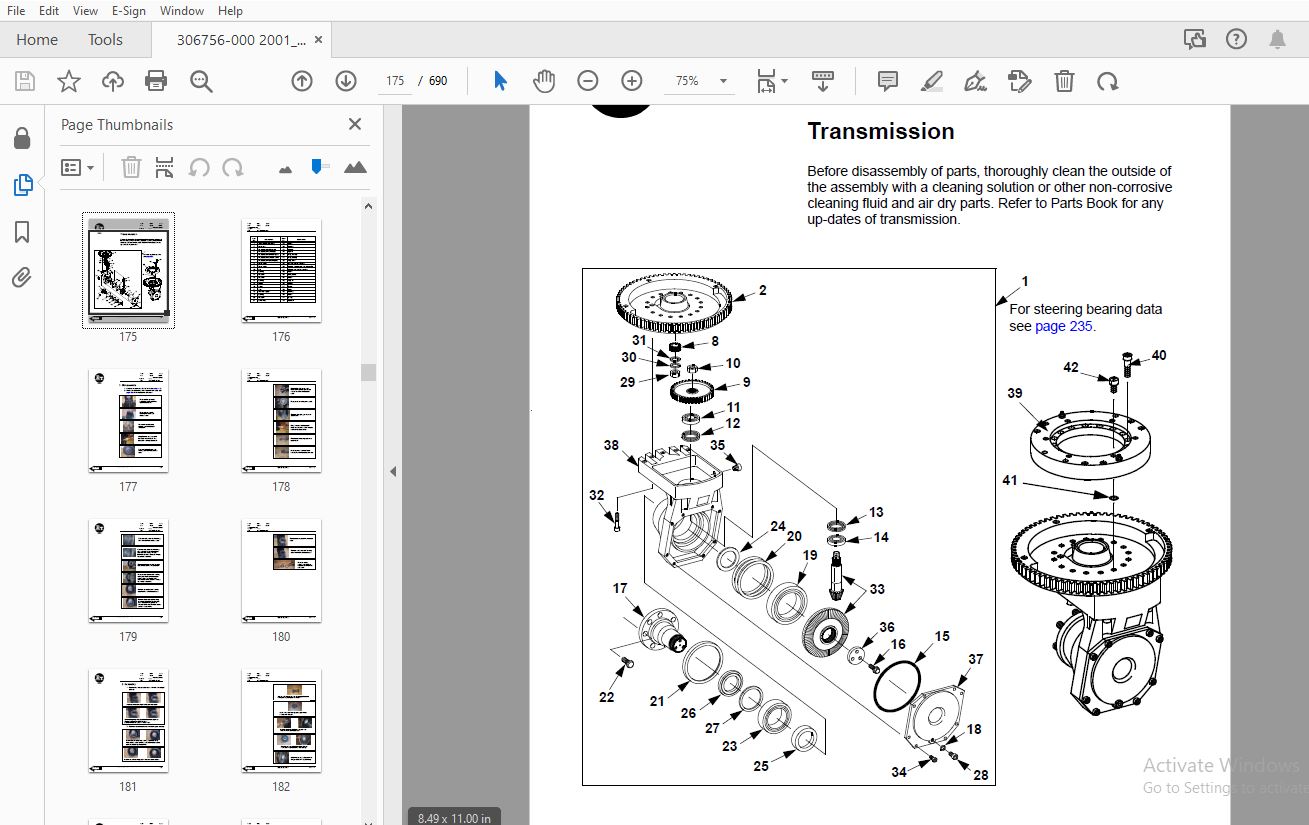Enlarge thumbnail size large mountain icon

click(x=355, y=167)
